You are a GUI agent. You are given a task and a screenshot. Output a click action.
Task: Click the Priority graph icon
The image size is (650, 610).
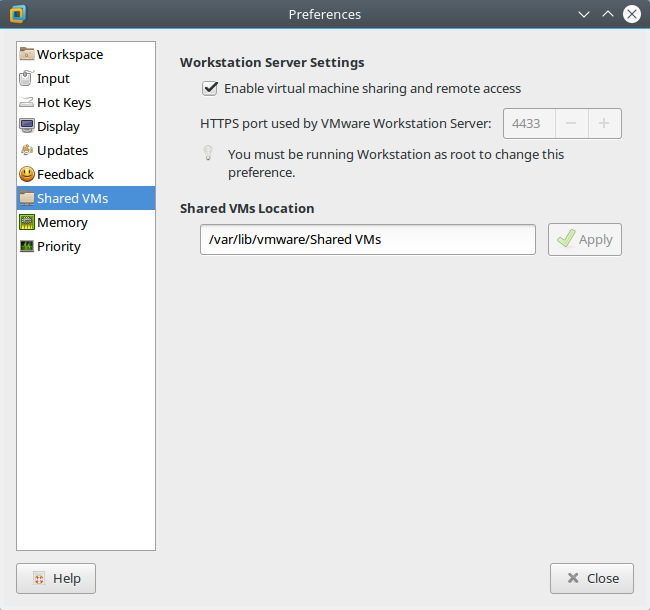click(27, 246)
